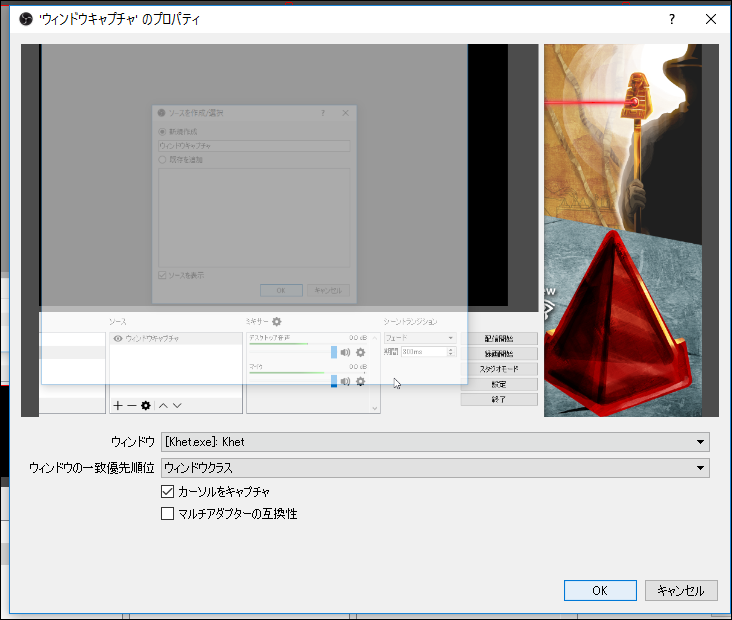Click the window capture preview image

tap(370, 230)
